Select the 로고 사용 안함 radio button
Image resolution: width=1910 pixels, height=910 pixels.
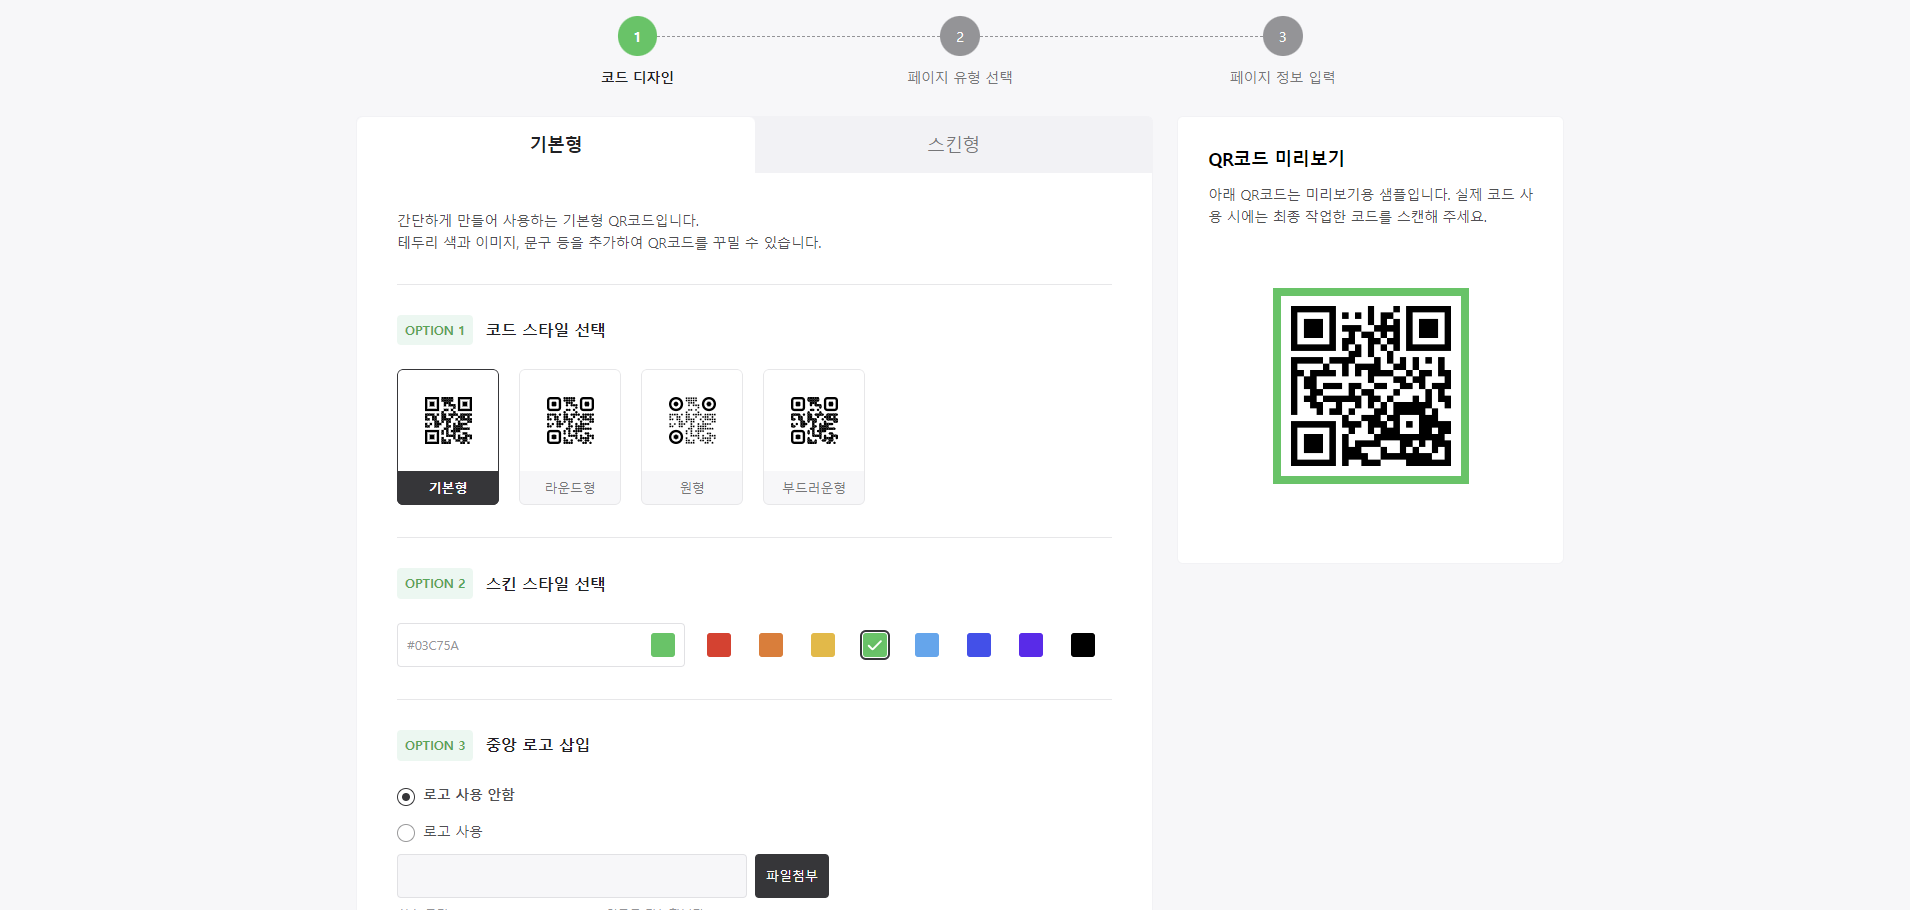pos(406,797)
